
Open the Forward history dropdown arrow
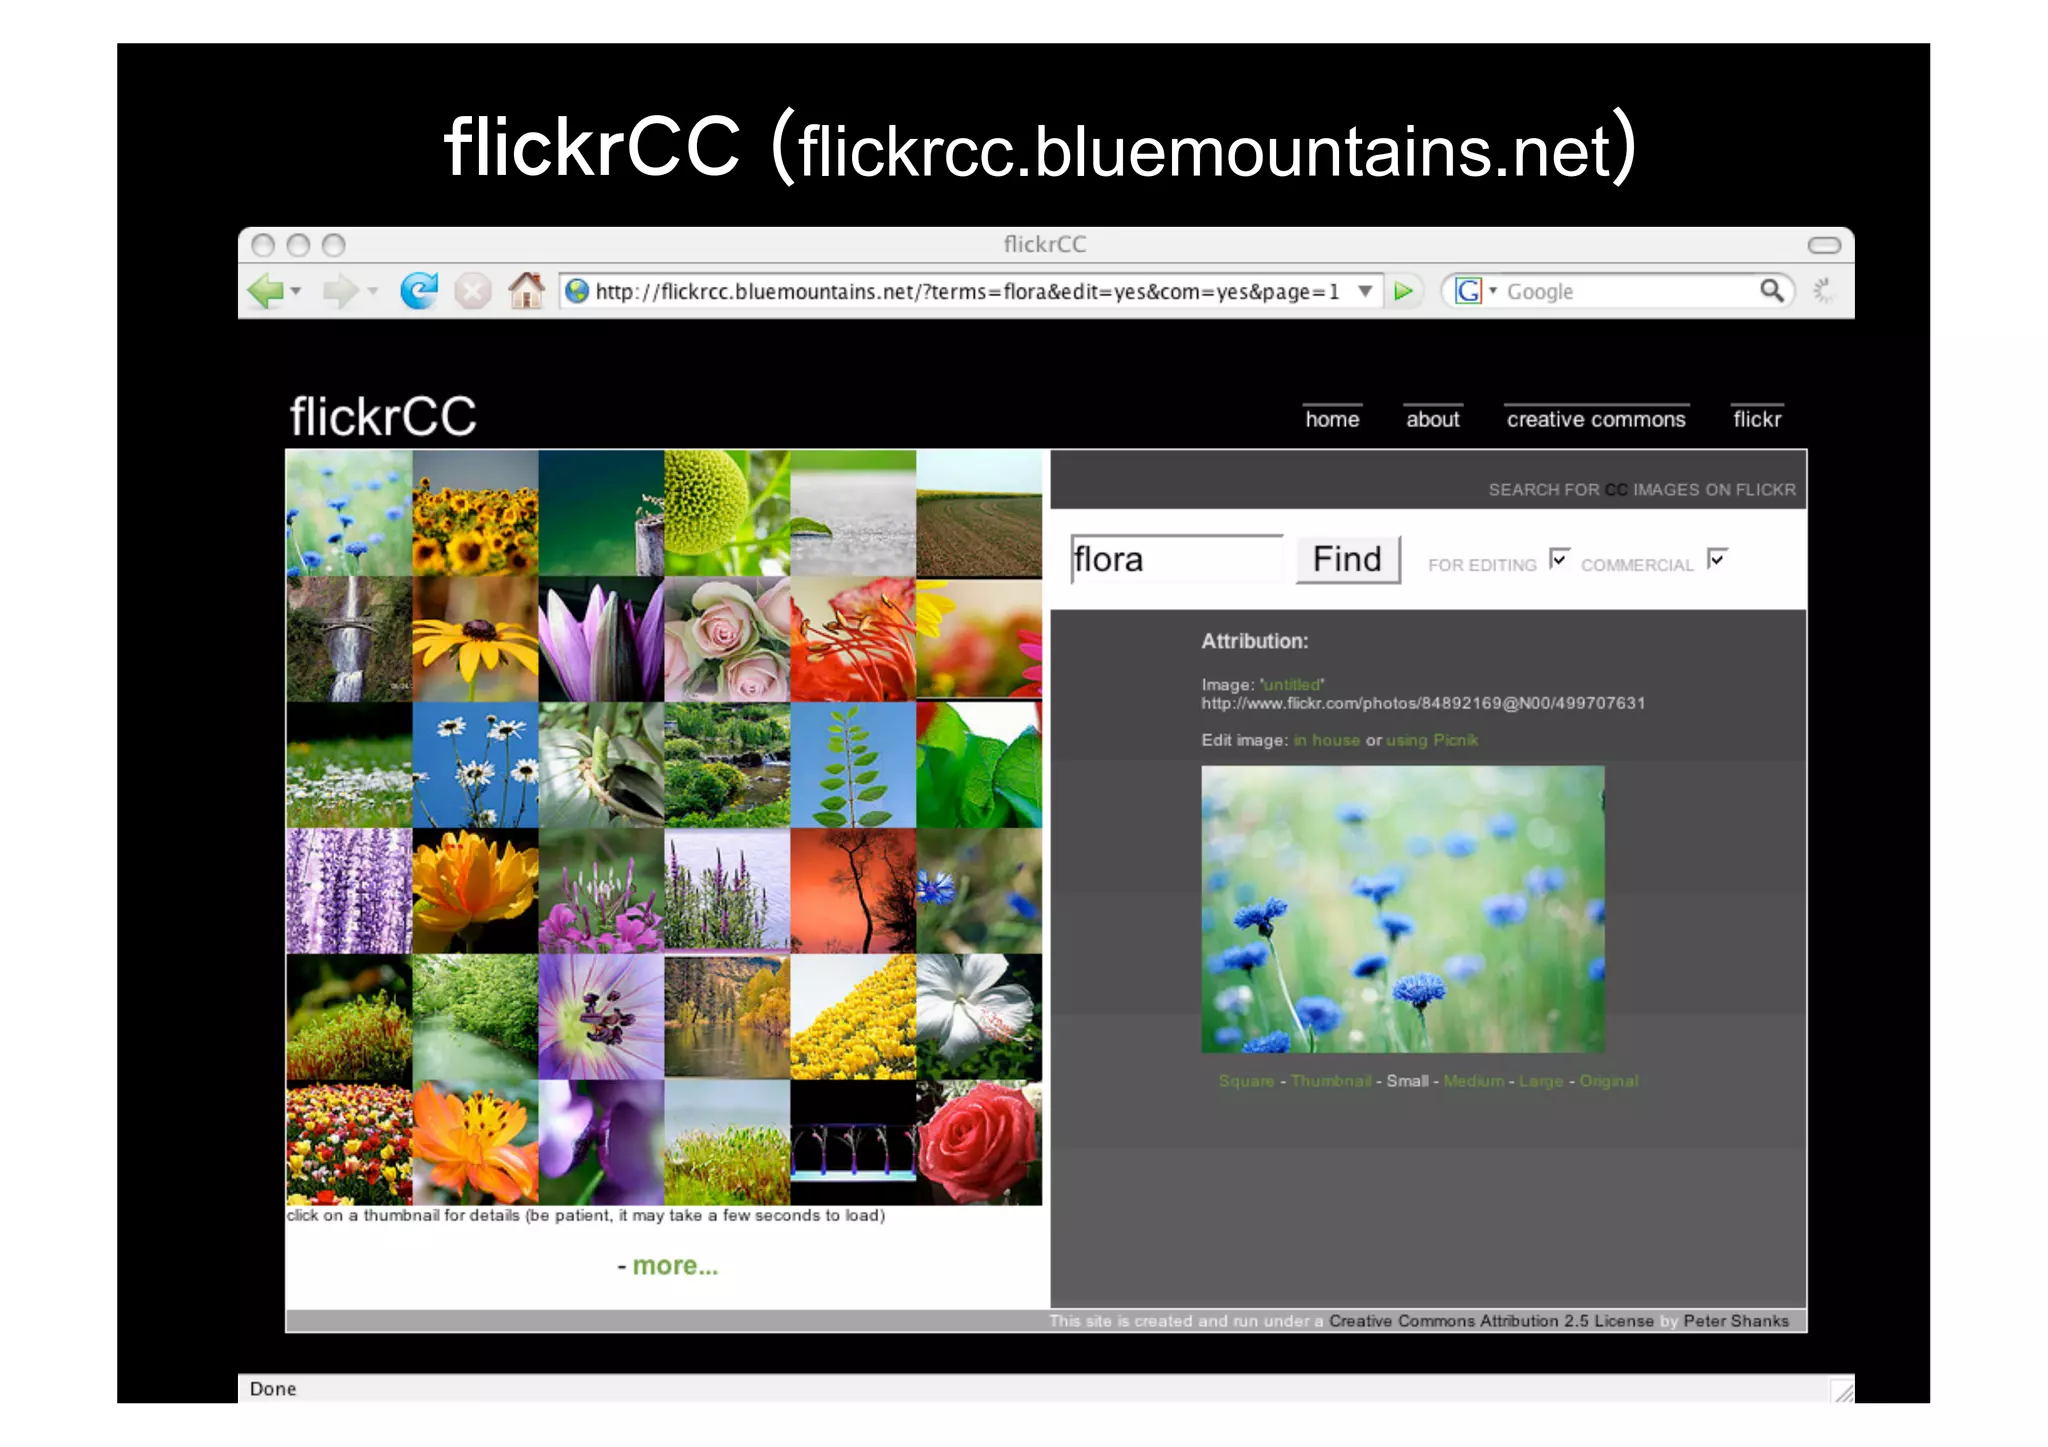373,292
